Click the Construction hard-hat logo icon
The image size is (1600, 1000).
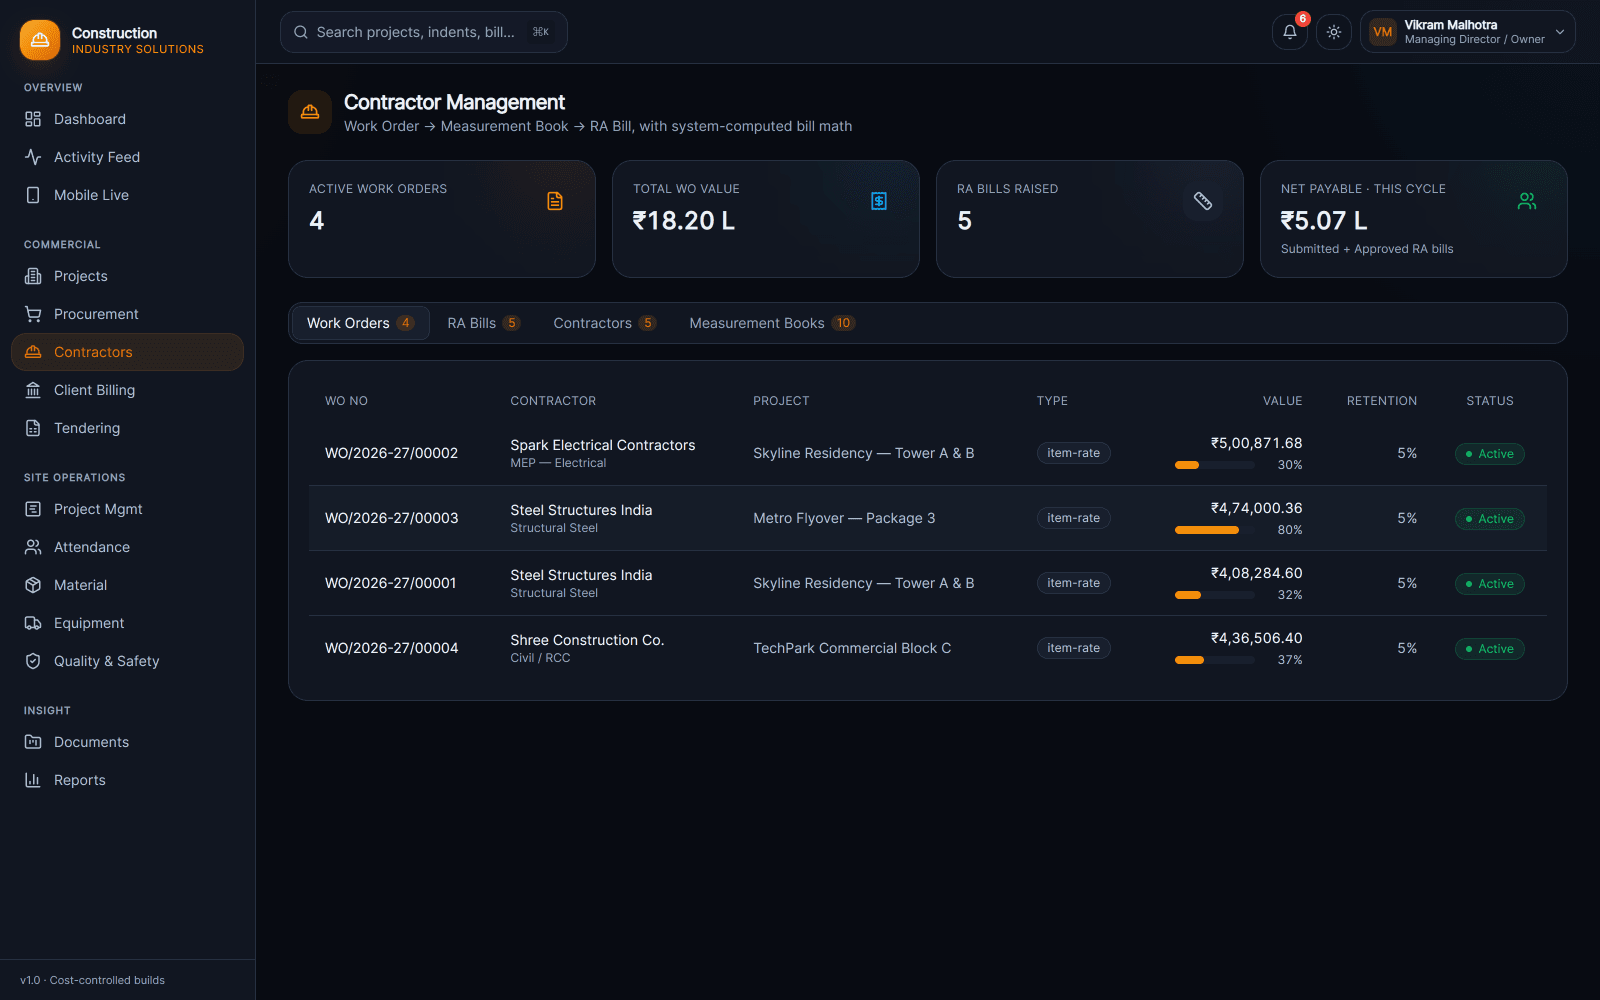pyautogui.click(x=40, y=40)
